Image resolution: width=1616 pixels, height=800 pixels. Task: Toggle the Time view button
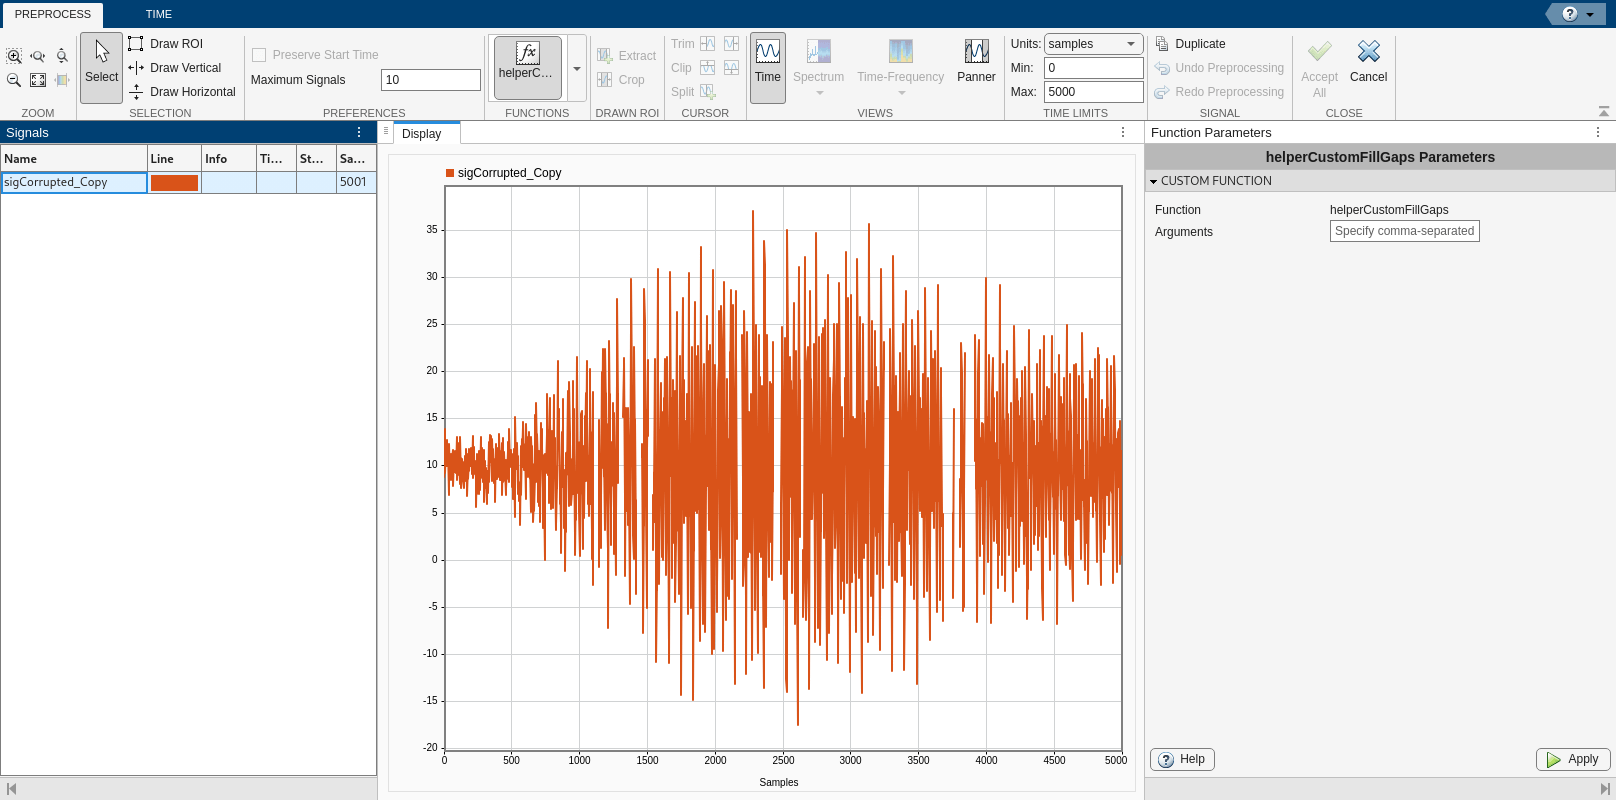(768, 67)
